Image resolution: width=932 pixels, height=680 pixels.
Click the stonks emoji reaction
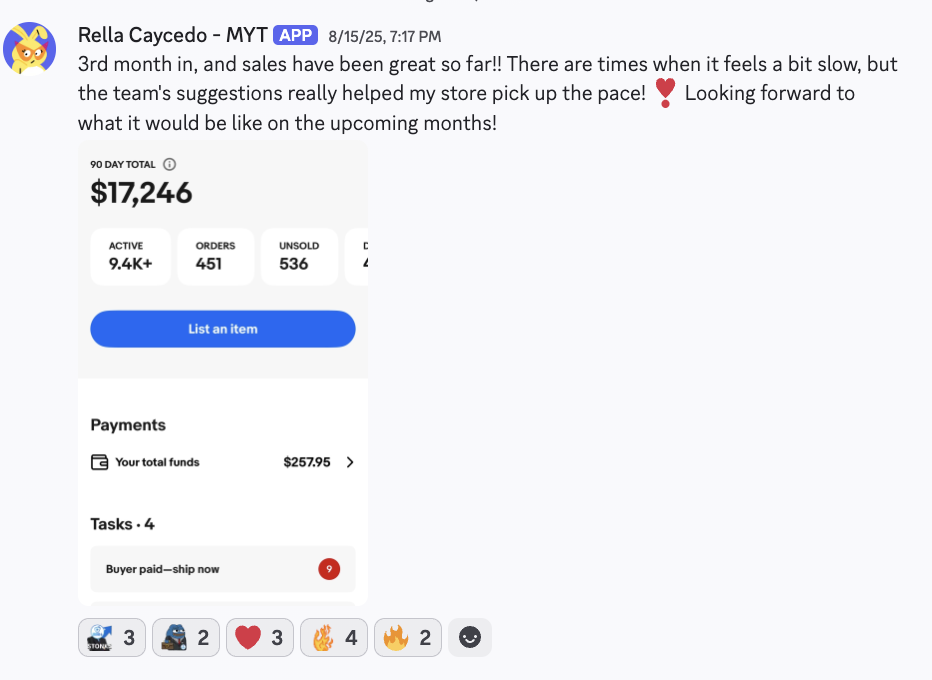tap(112, 637)
